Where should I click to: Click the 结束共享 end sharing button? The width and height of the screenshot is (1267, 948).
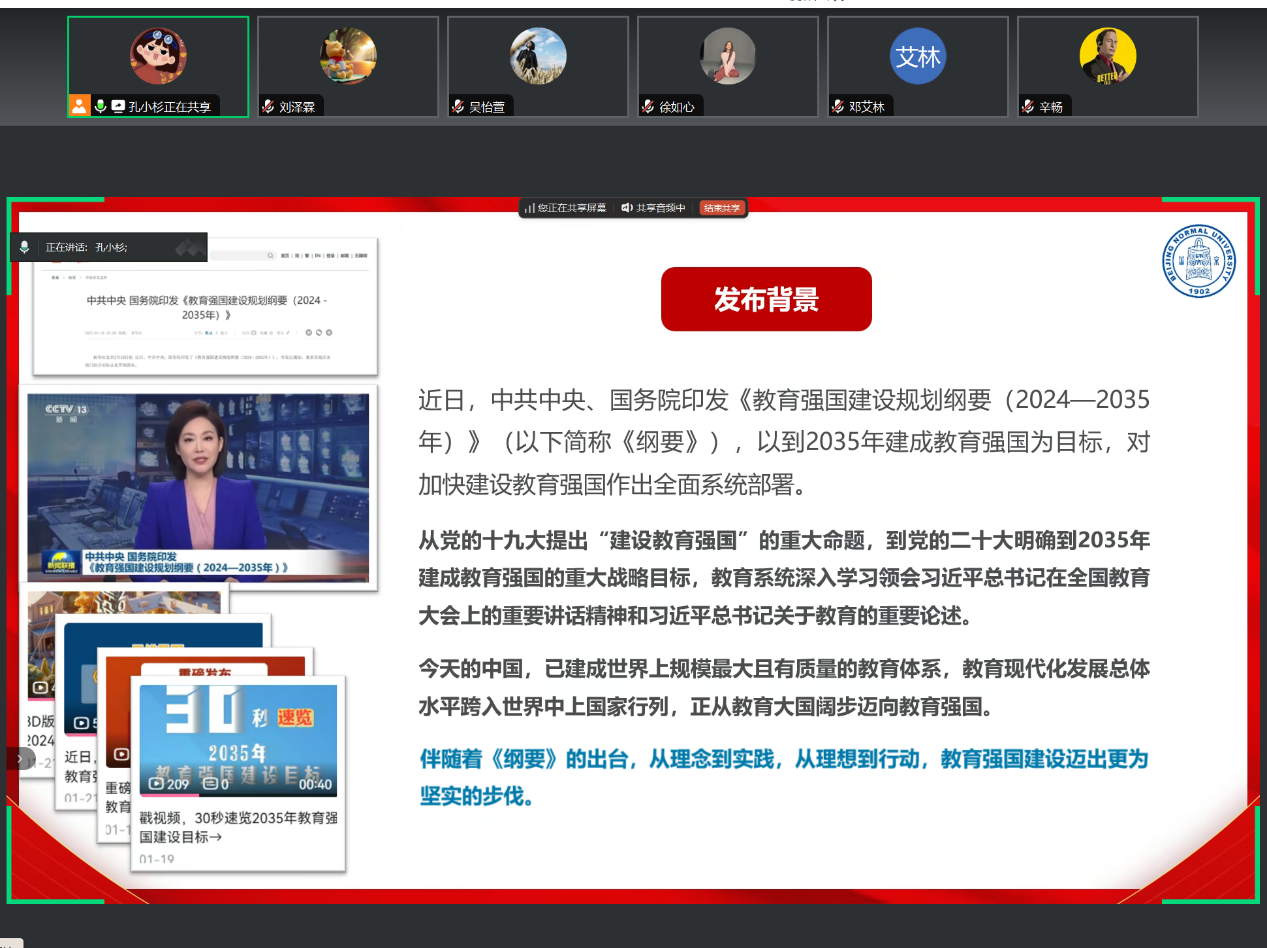[722, 208]
